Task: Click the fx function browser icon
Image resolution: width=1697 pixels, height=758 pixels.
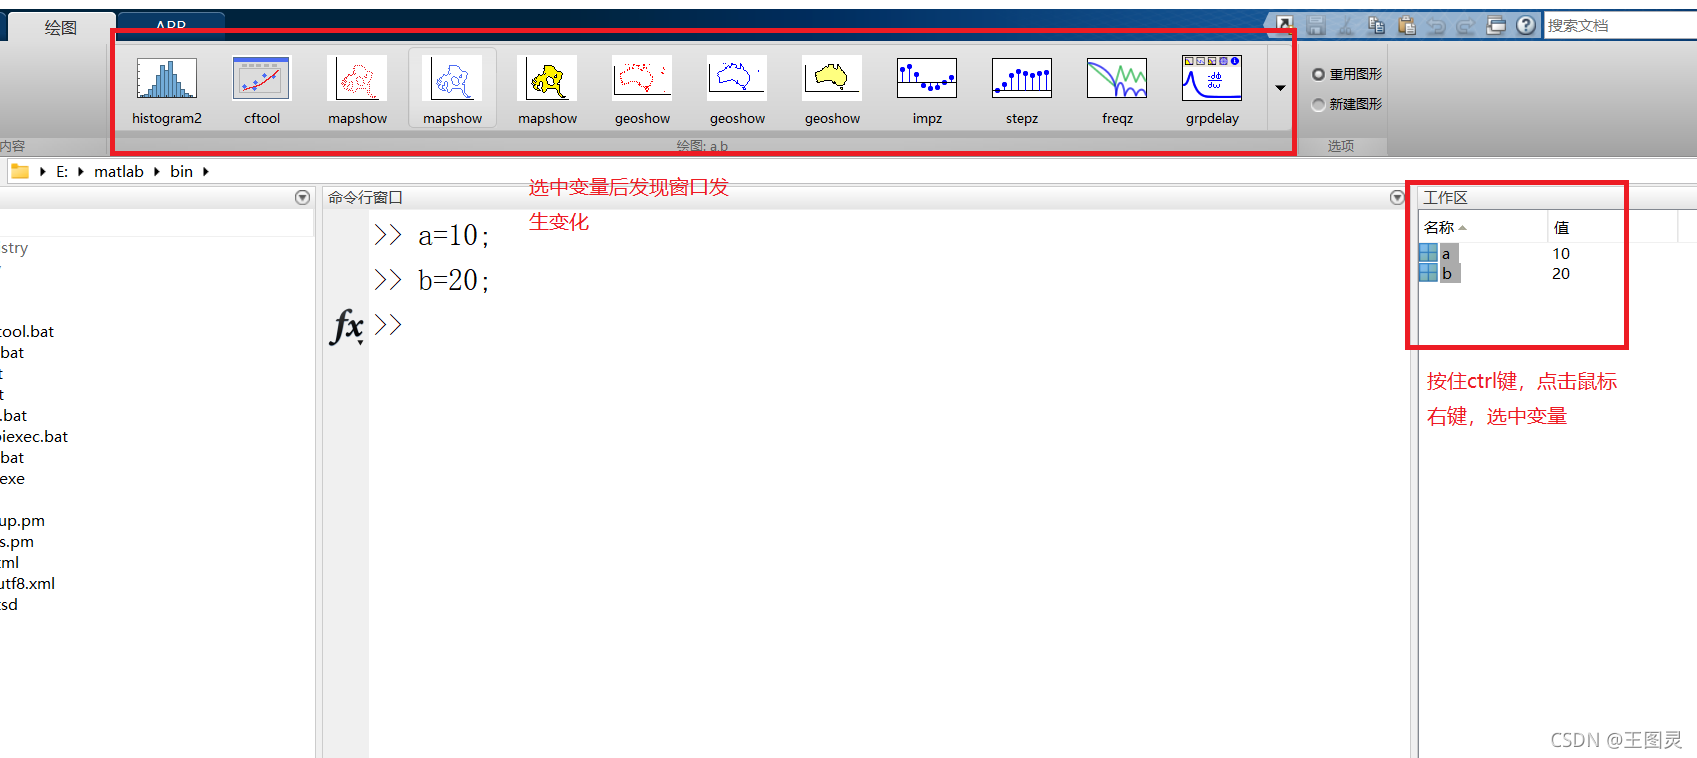Action: click(347, 326)
